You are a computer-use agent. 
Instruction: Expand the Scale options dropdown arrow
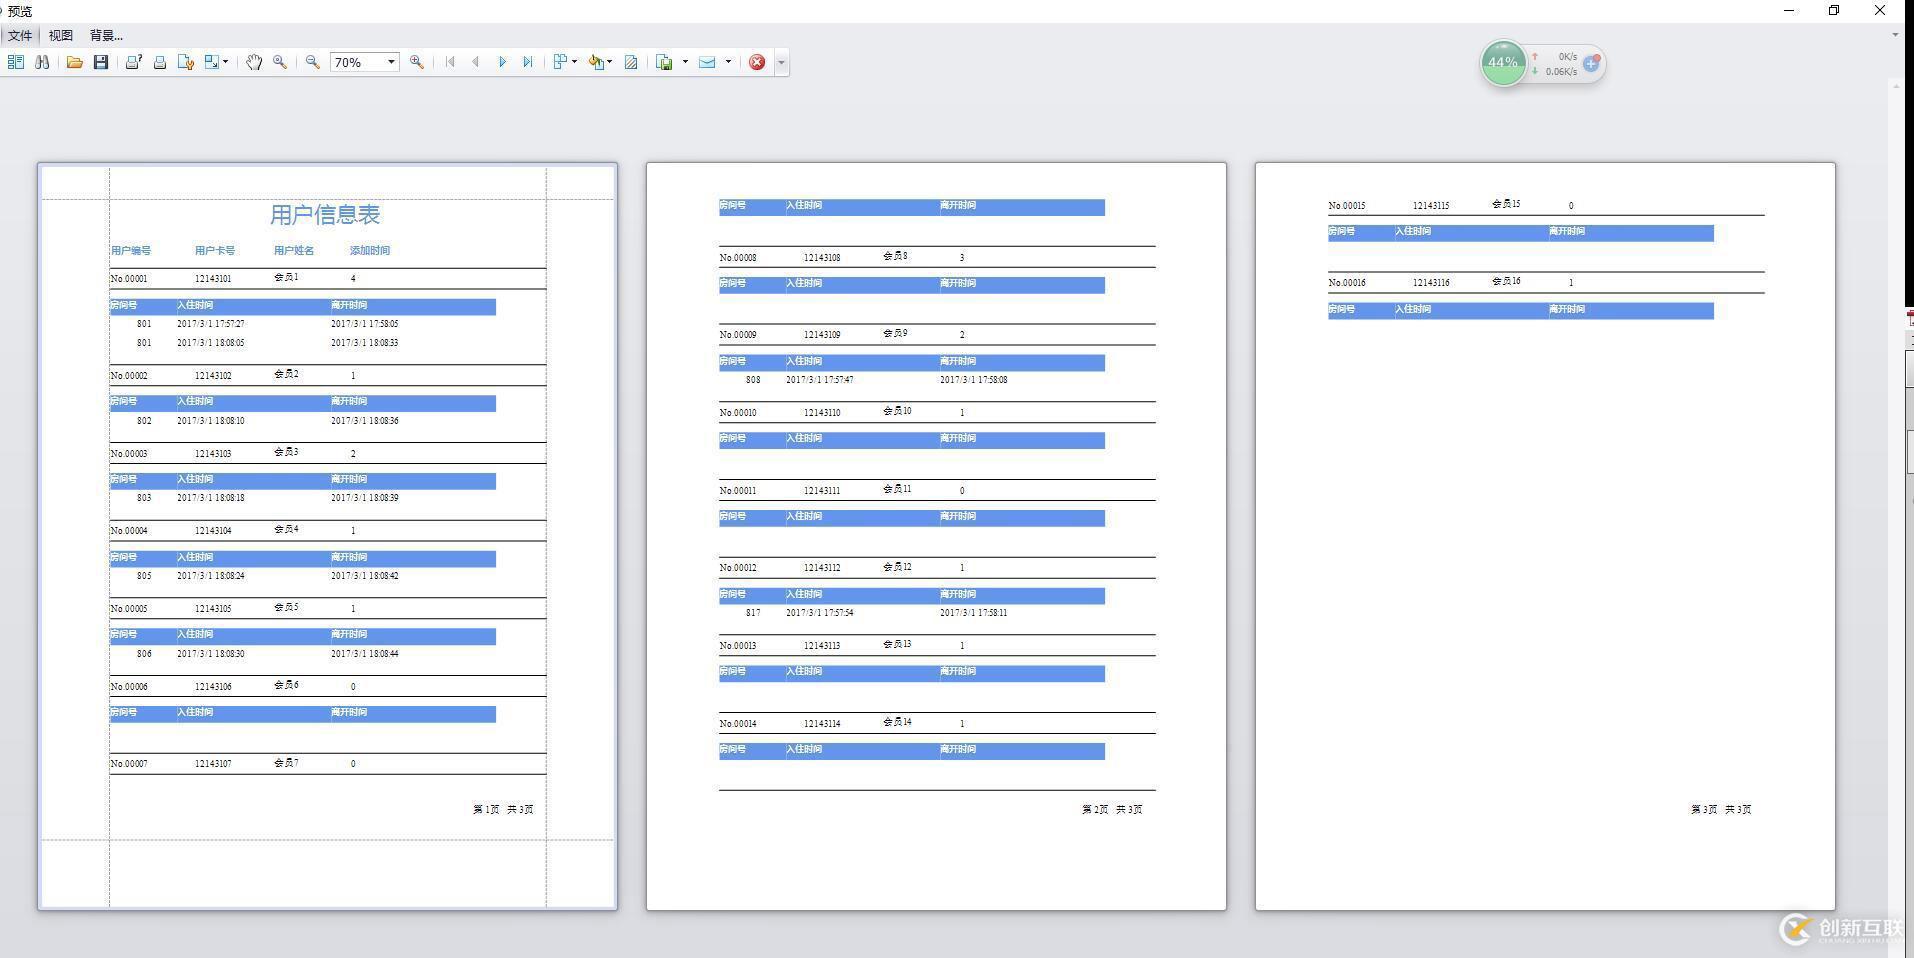coord(226,62)
